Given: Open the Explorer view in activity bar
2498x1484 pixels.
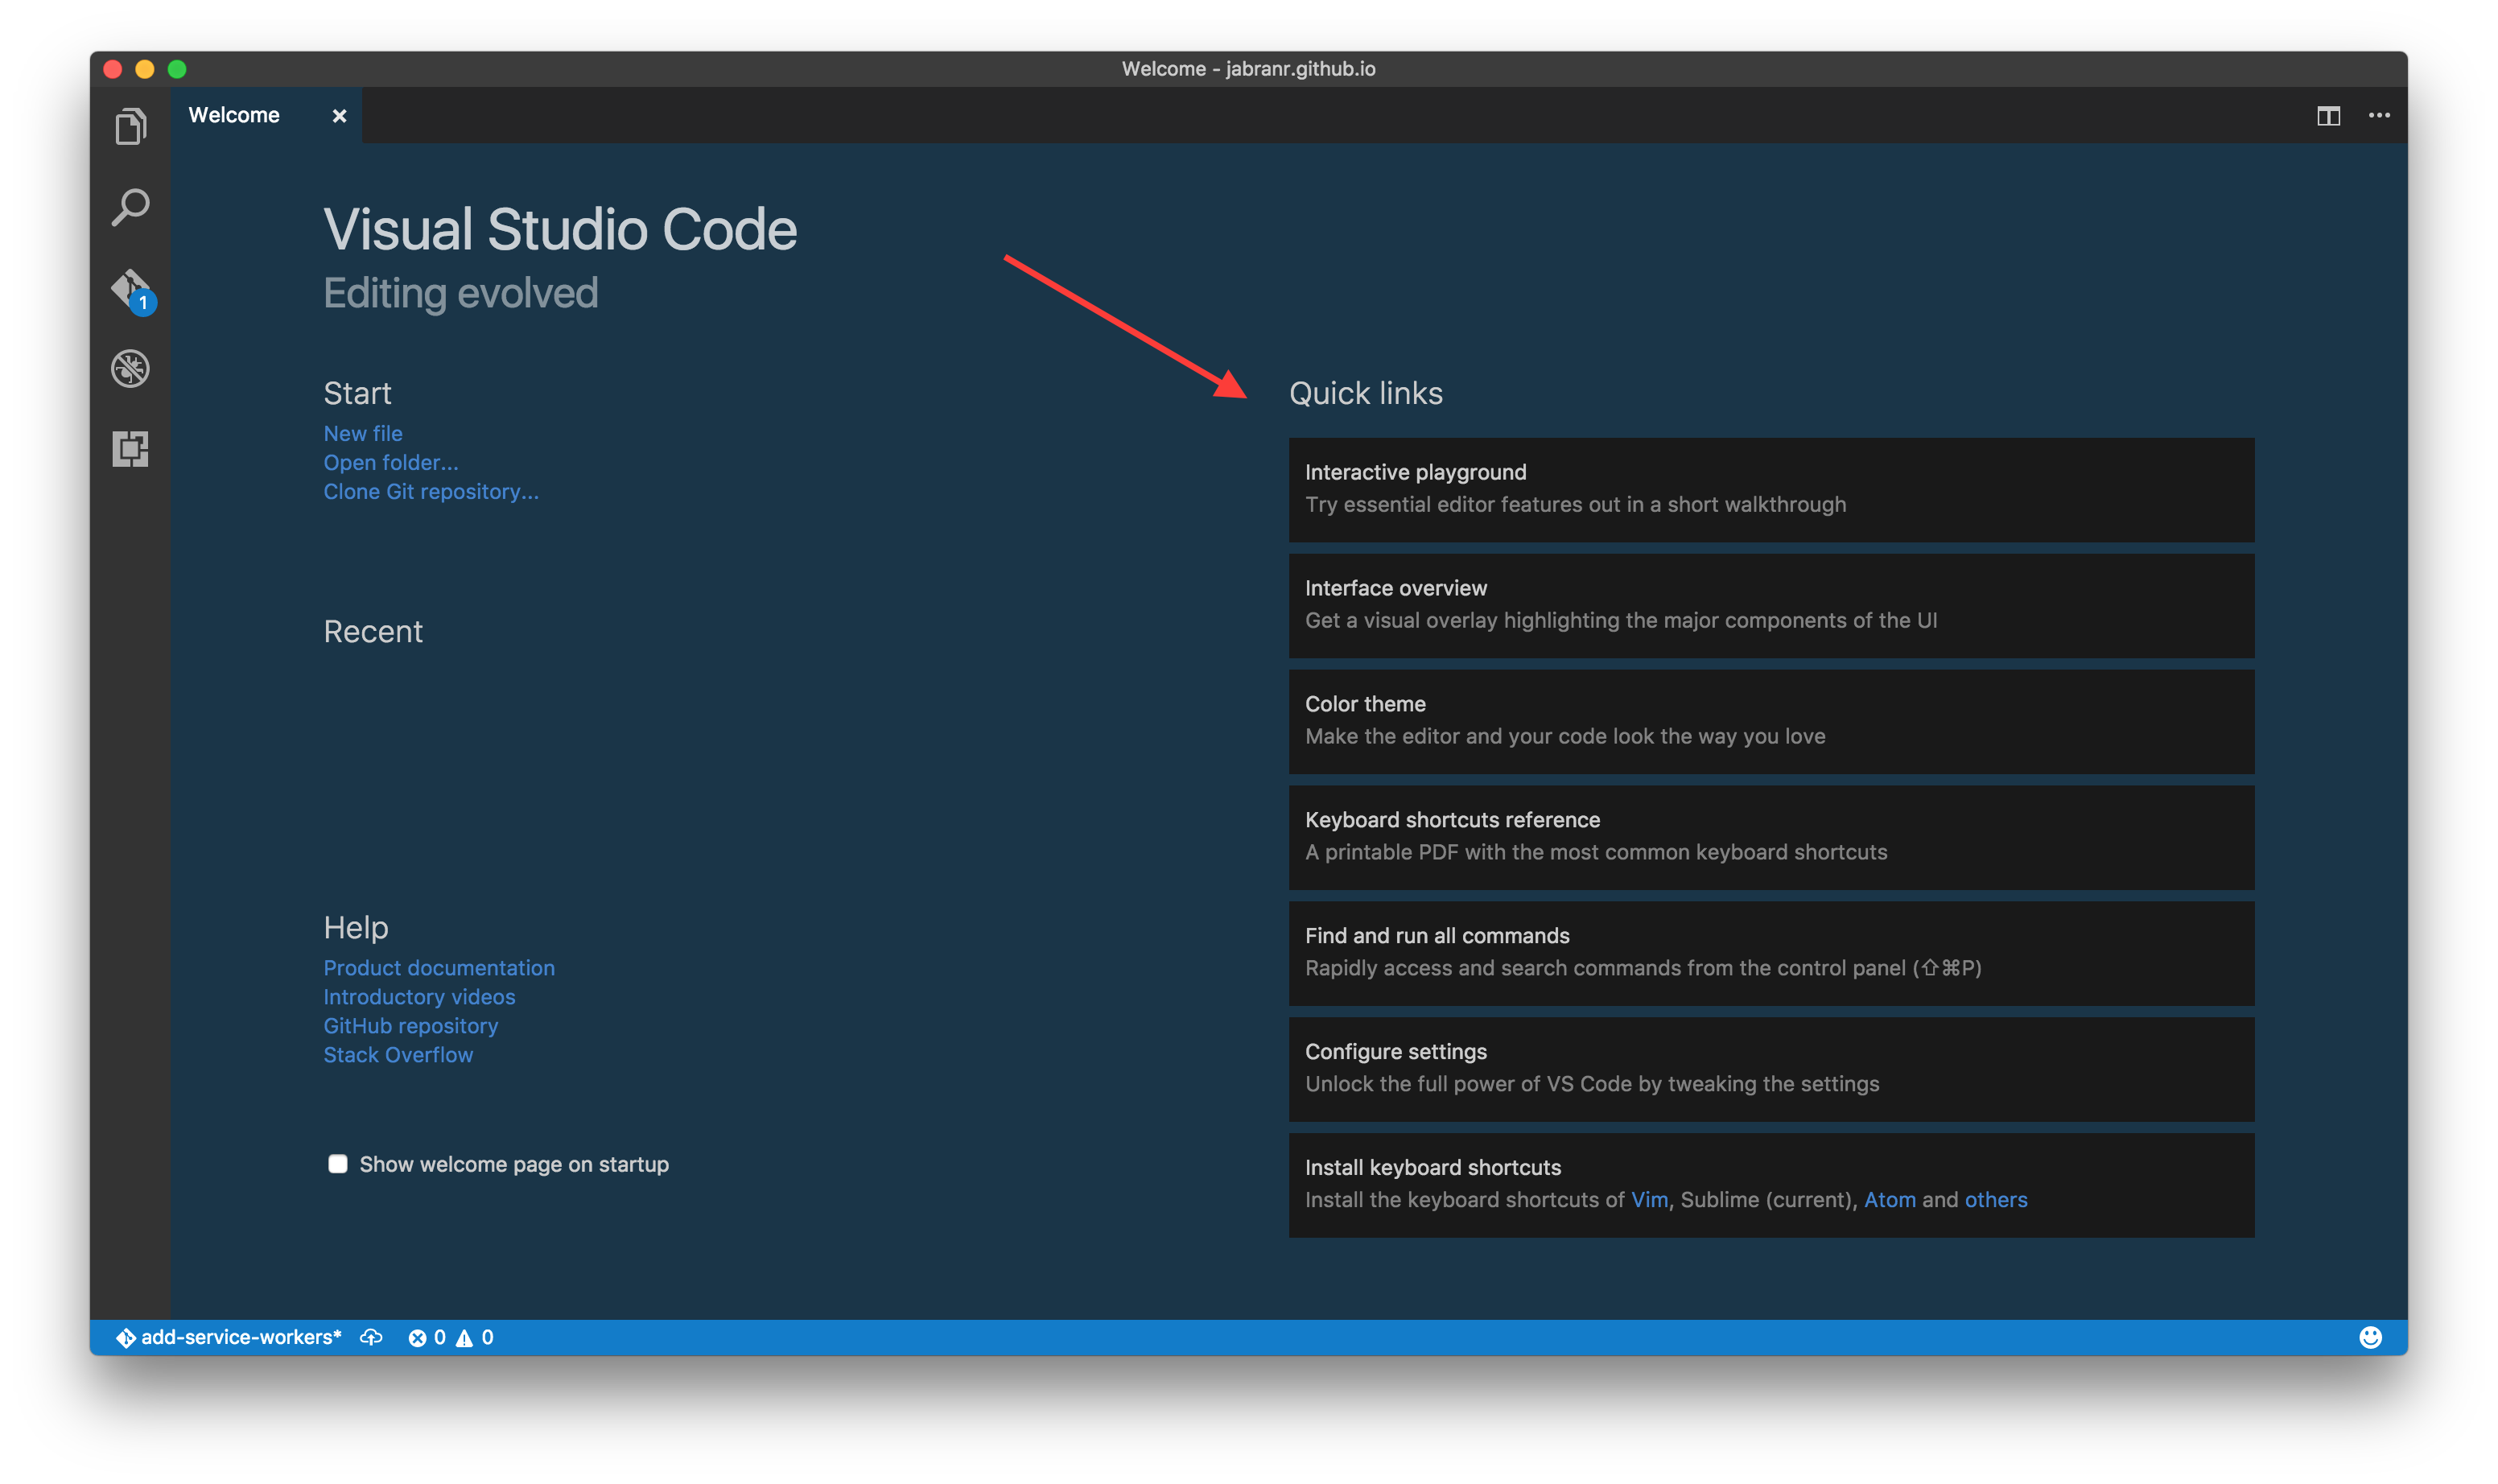Looking at the screenshot, I should (x=130, y=127).
